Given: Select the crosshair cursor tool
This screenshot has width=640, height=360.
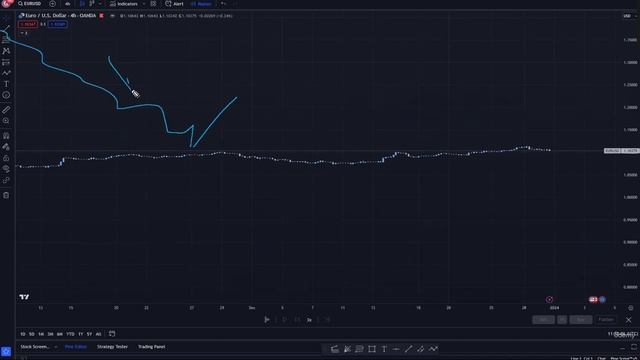Looking at the screenshot, I should tap(6, 18).
